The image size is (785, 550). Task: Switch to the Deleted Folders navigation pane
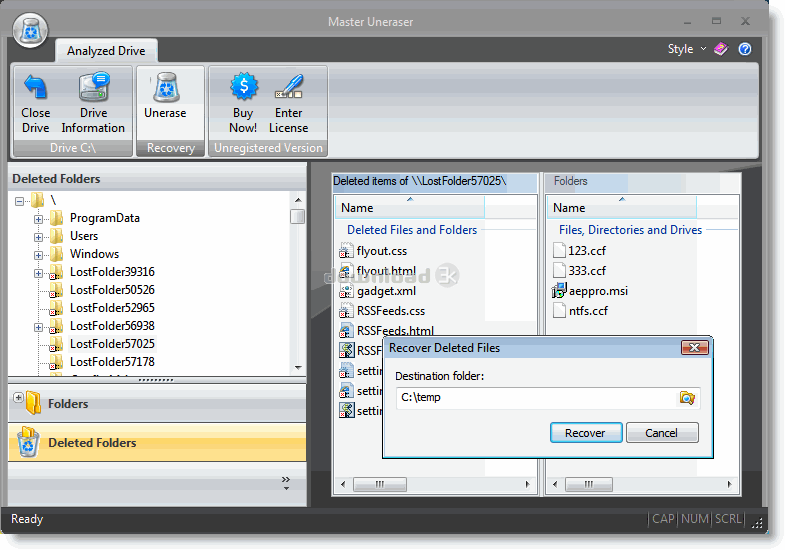click(x=157, y=442)
